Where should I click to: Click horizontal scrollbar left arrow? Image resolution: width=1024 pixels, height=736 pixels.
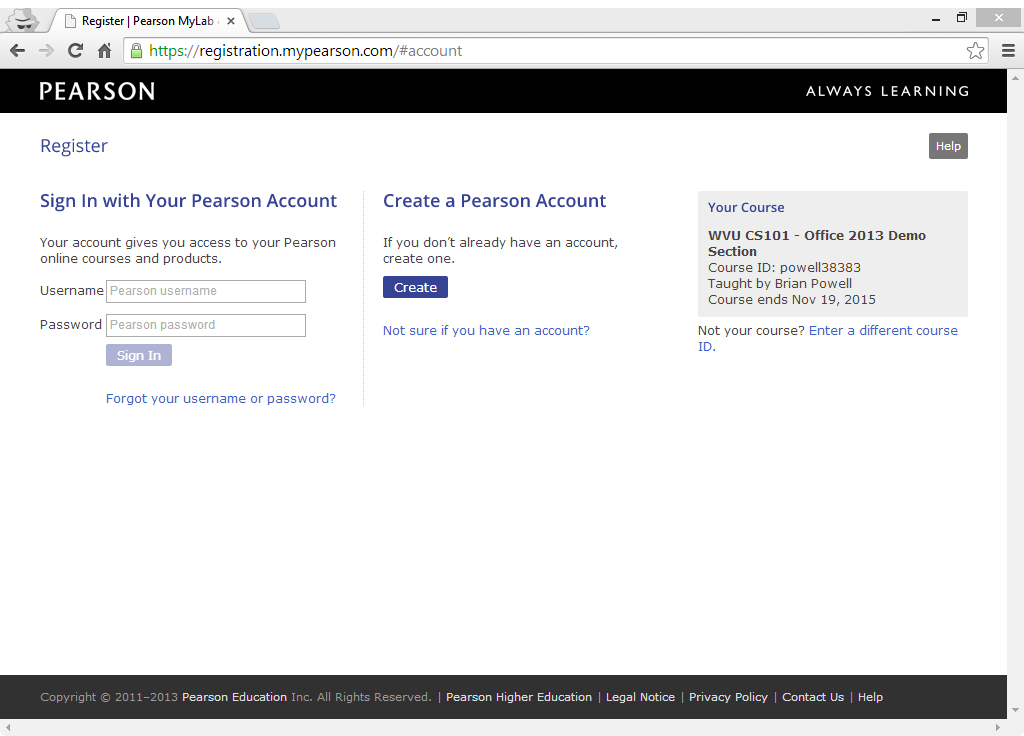[8, 728]
